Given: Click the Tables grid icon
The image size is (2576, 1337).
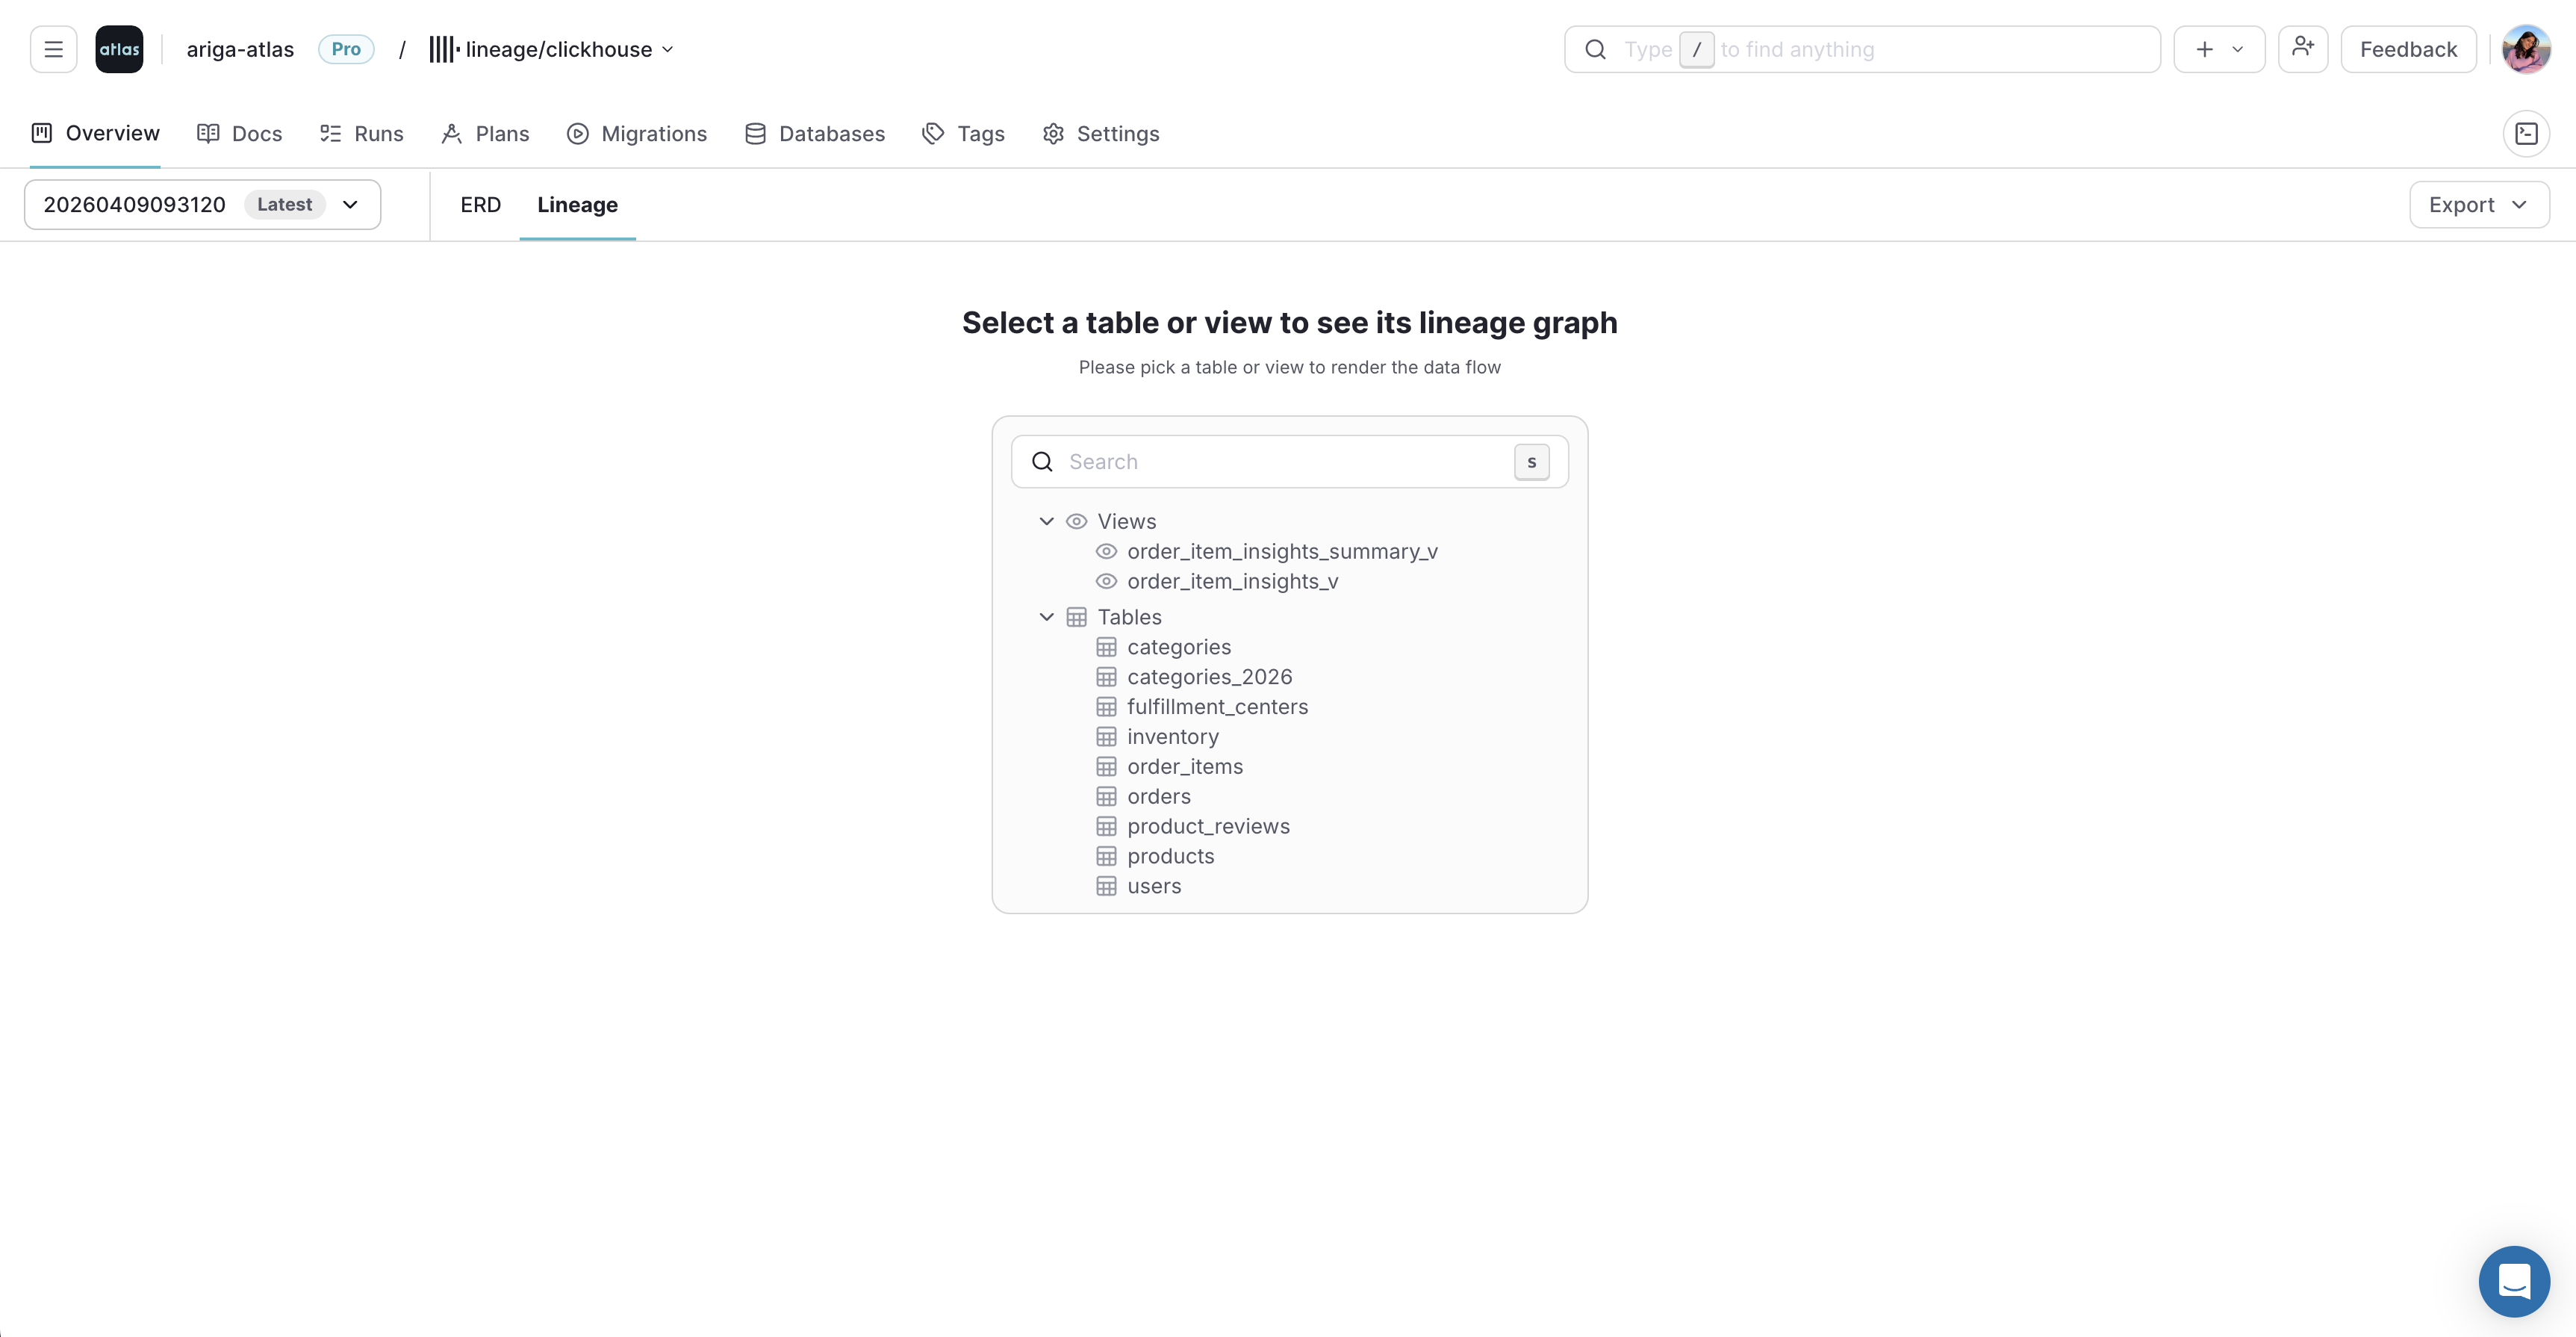Looking at the screenshot, I should (x=1077, y=617).
